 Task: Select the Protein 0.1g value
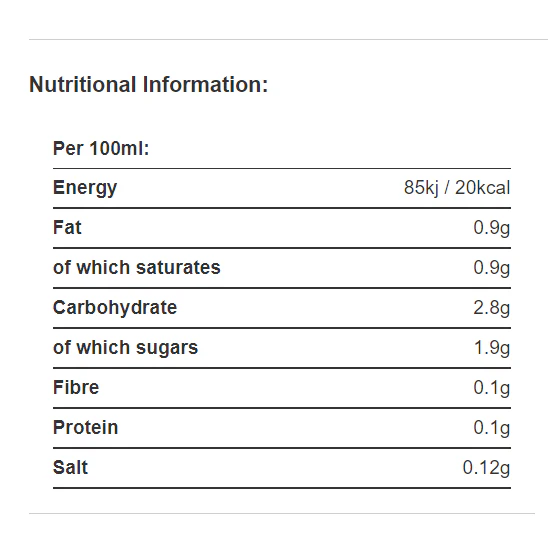[x=491, y=428]
